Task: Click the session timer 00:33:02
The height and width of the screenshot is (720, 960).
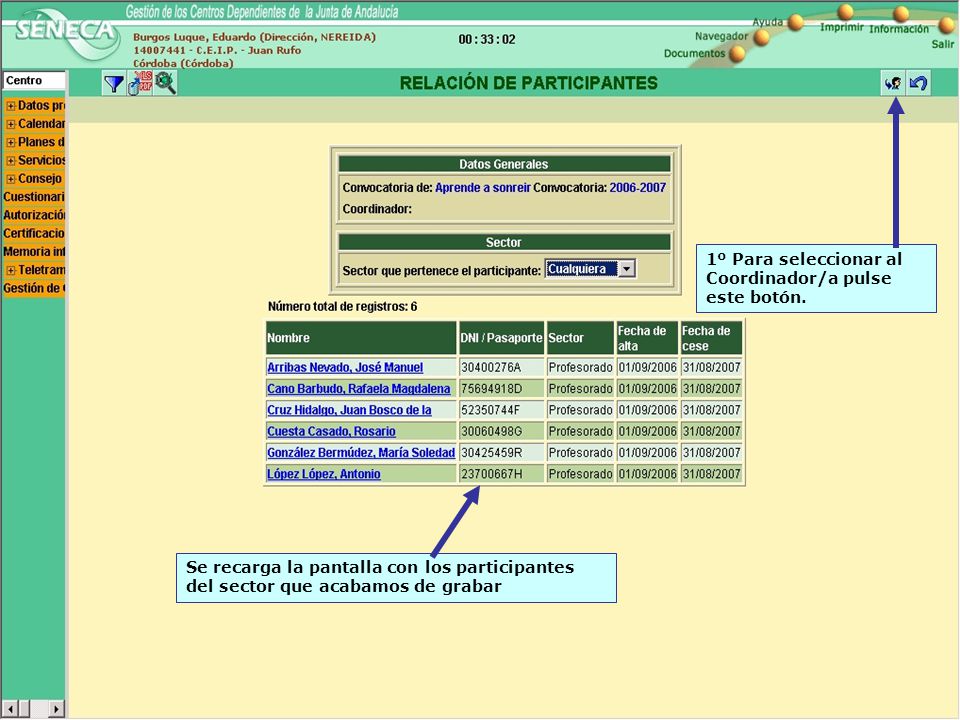Action: coord(487,40)
